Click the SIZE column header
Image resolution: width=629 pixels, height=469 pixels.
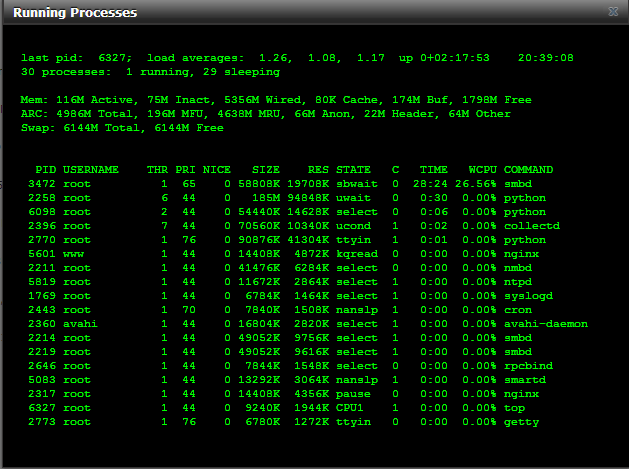point(266,170)
